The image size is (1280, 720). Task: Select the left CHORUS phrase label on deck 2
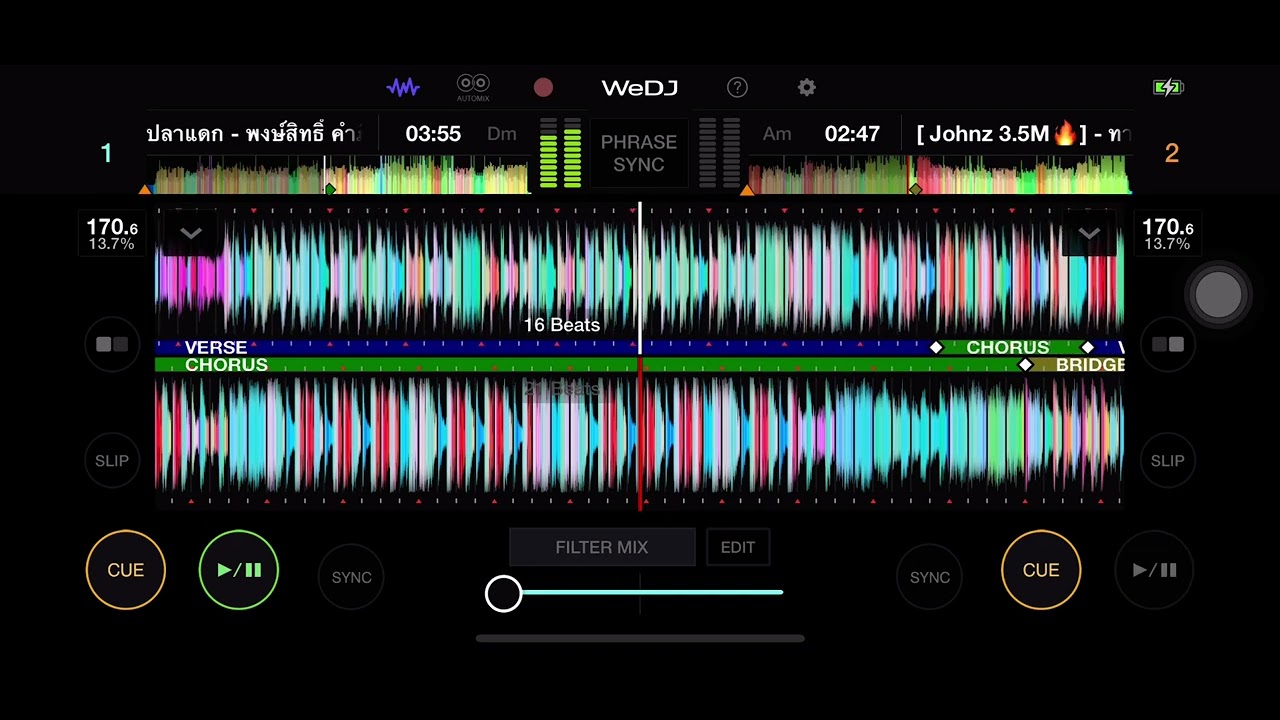tap(226, 365)
